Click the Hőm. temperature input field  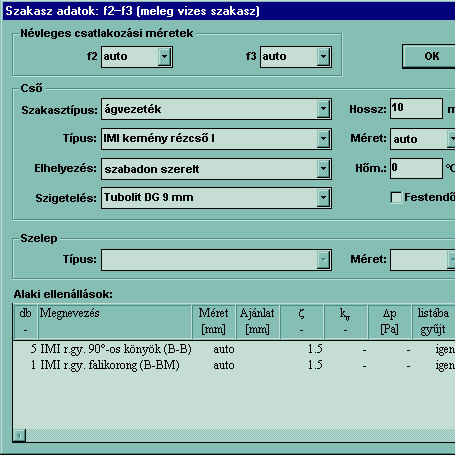pos(416,168)
